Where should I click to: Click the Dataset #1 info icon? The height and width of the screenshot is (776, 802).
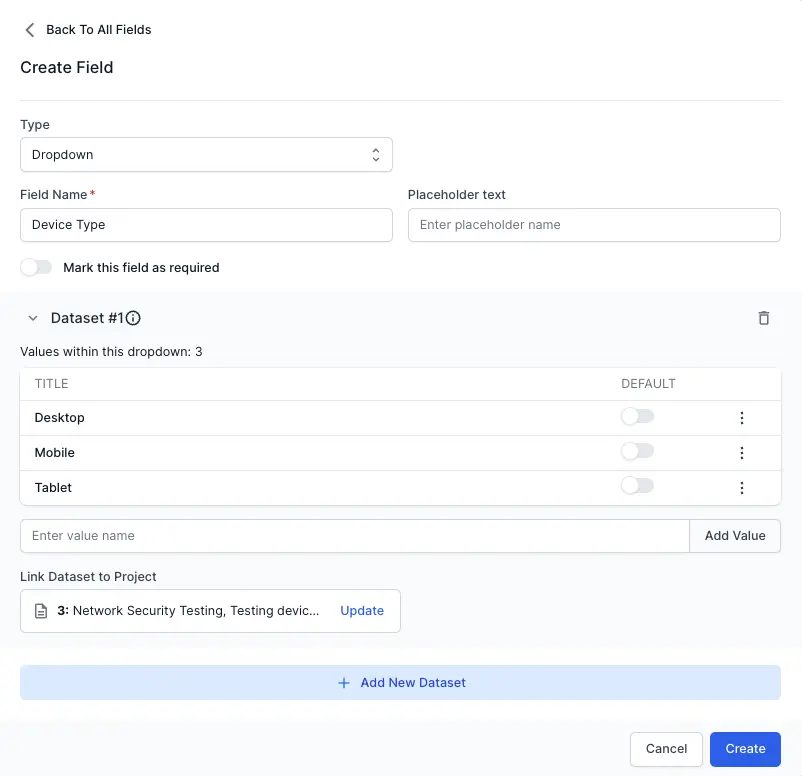(133, 318)
